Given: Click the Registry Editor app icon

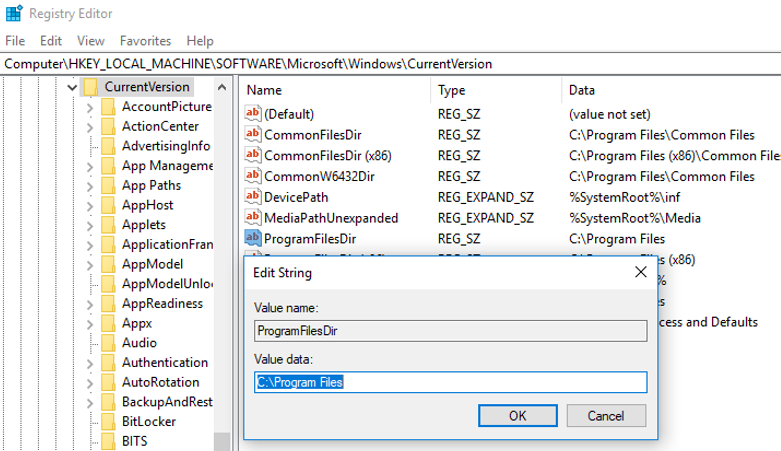Looking at the screenshot, I should (14, 13).
